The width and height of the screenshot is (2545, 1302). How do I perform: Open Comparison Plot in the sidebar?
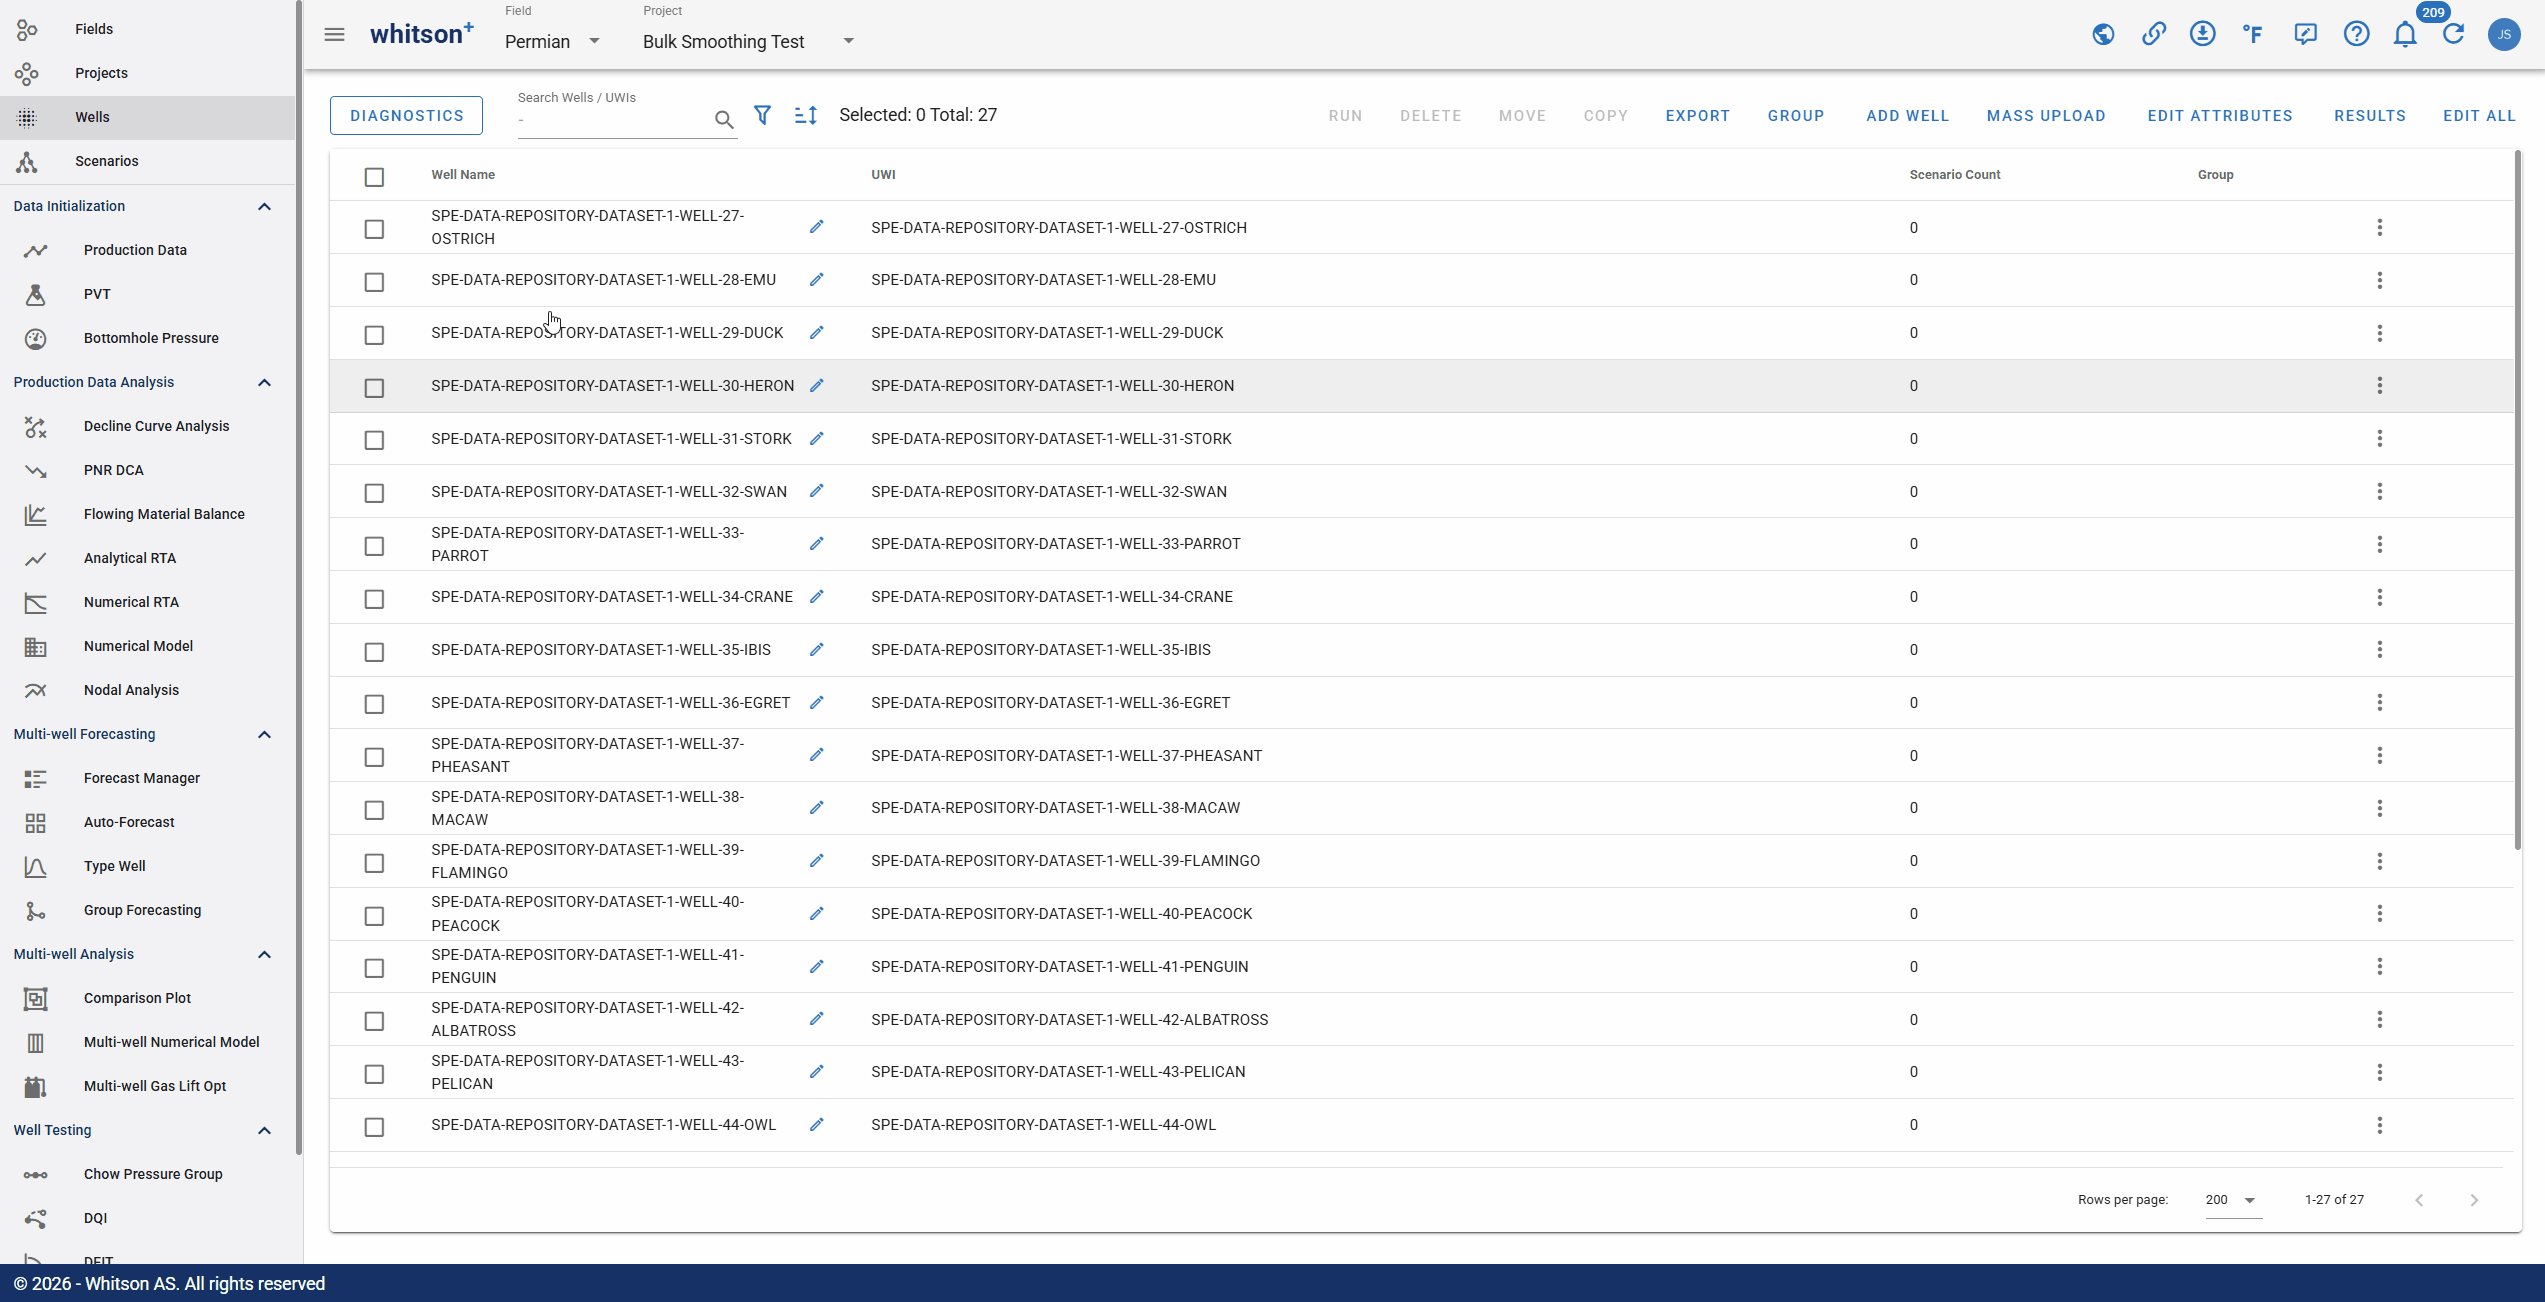[x=148, y=998]
